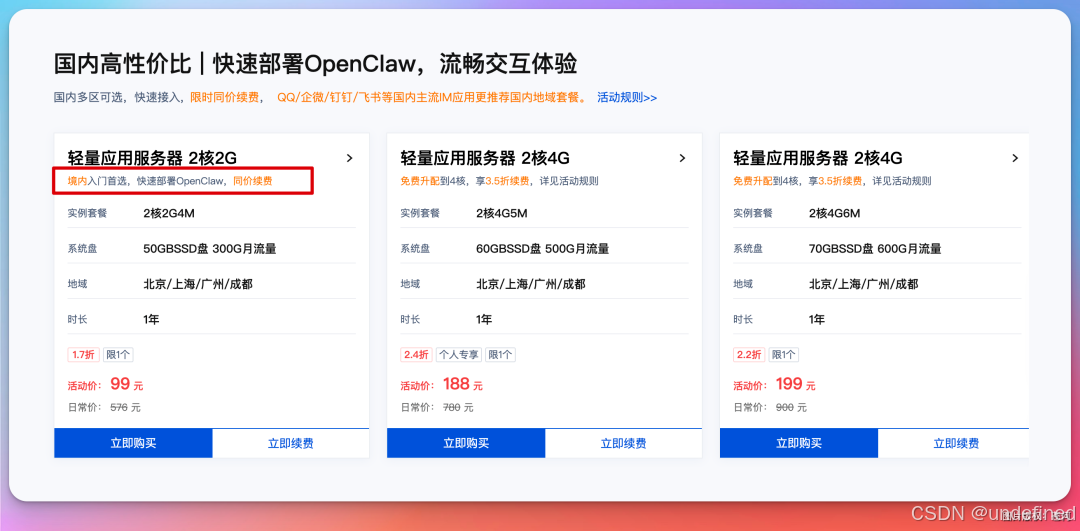Expand chevron arrow on 2核2G server card
This screenshot has height=531, width=1080.
pyautogui.click(x=349, y=158)
